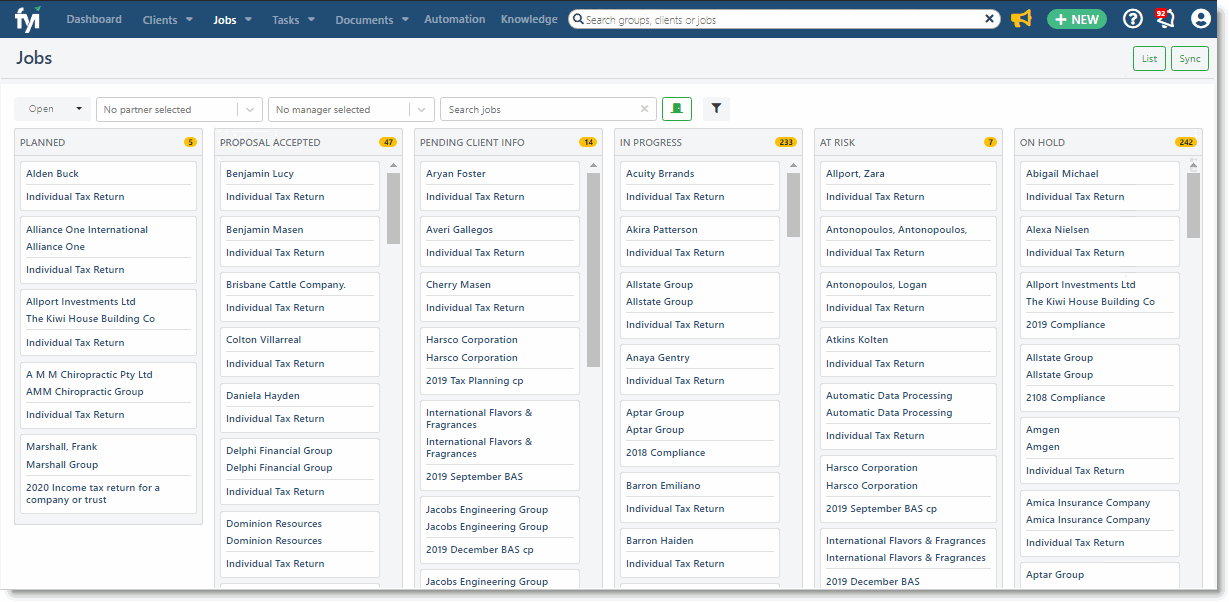Click the FYI logo icon
The width and height of the screenshot is (1229, 602).
pos(28,19)
